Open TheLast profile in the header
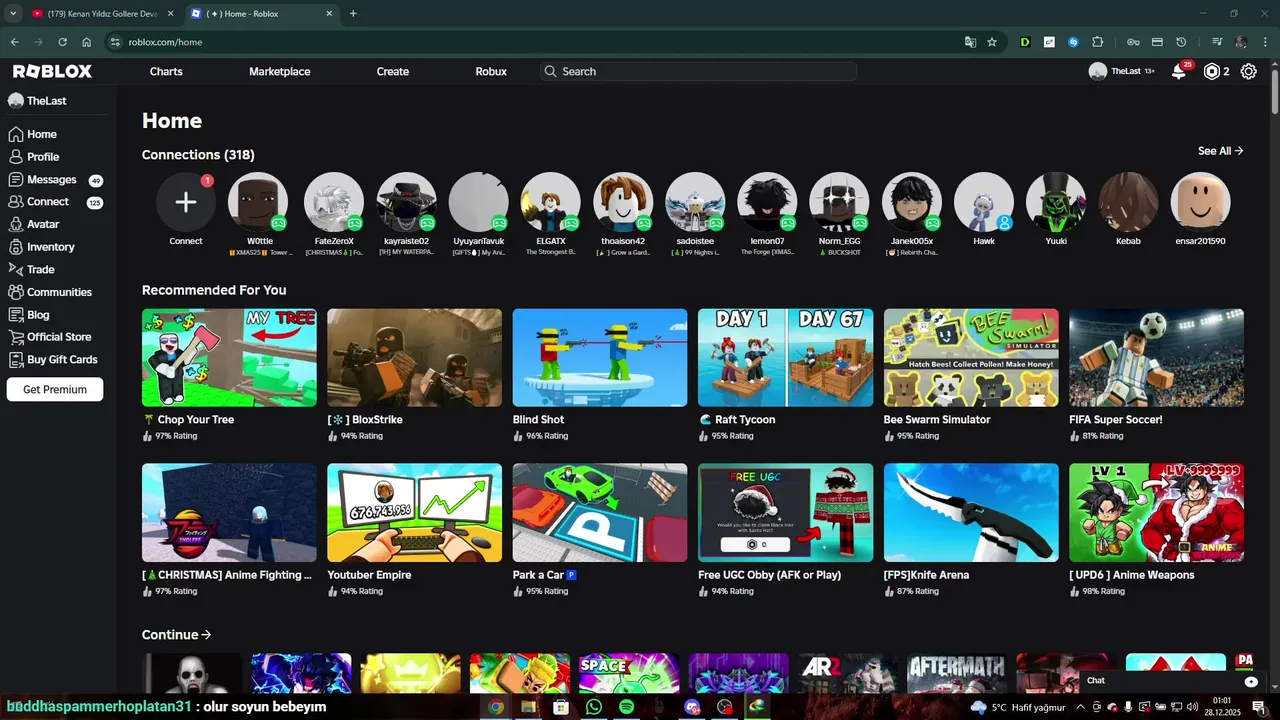Image resolution: width=1280 pixels, height=720 pixels. coord(1121,71)
